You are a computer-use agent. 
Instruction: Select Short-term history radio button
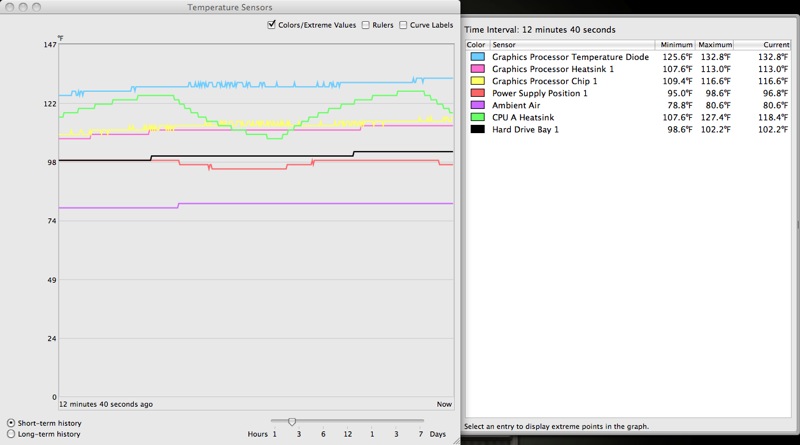[11, 423]
